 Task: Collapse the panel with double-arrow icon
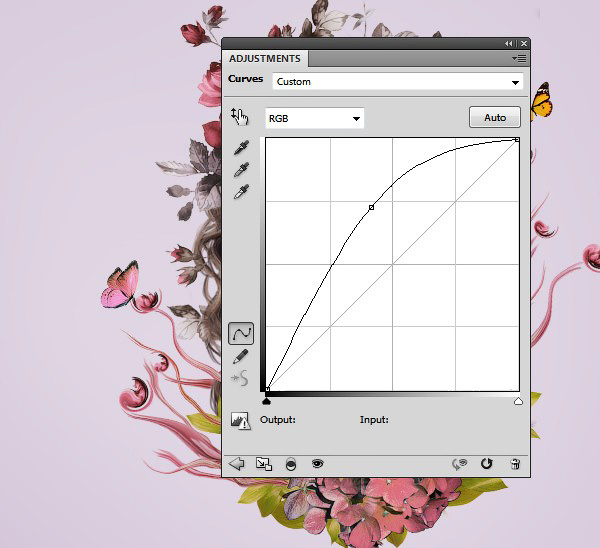pos(509,44)
